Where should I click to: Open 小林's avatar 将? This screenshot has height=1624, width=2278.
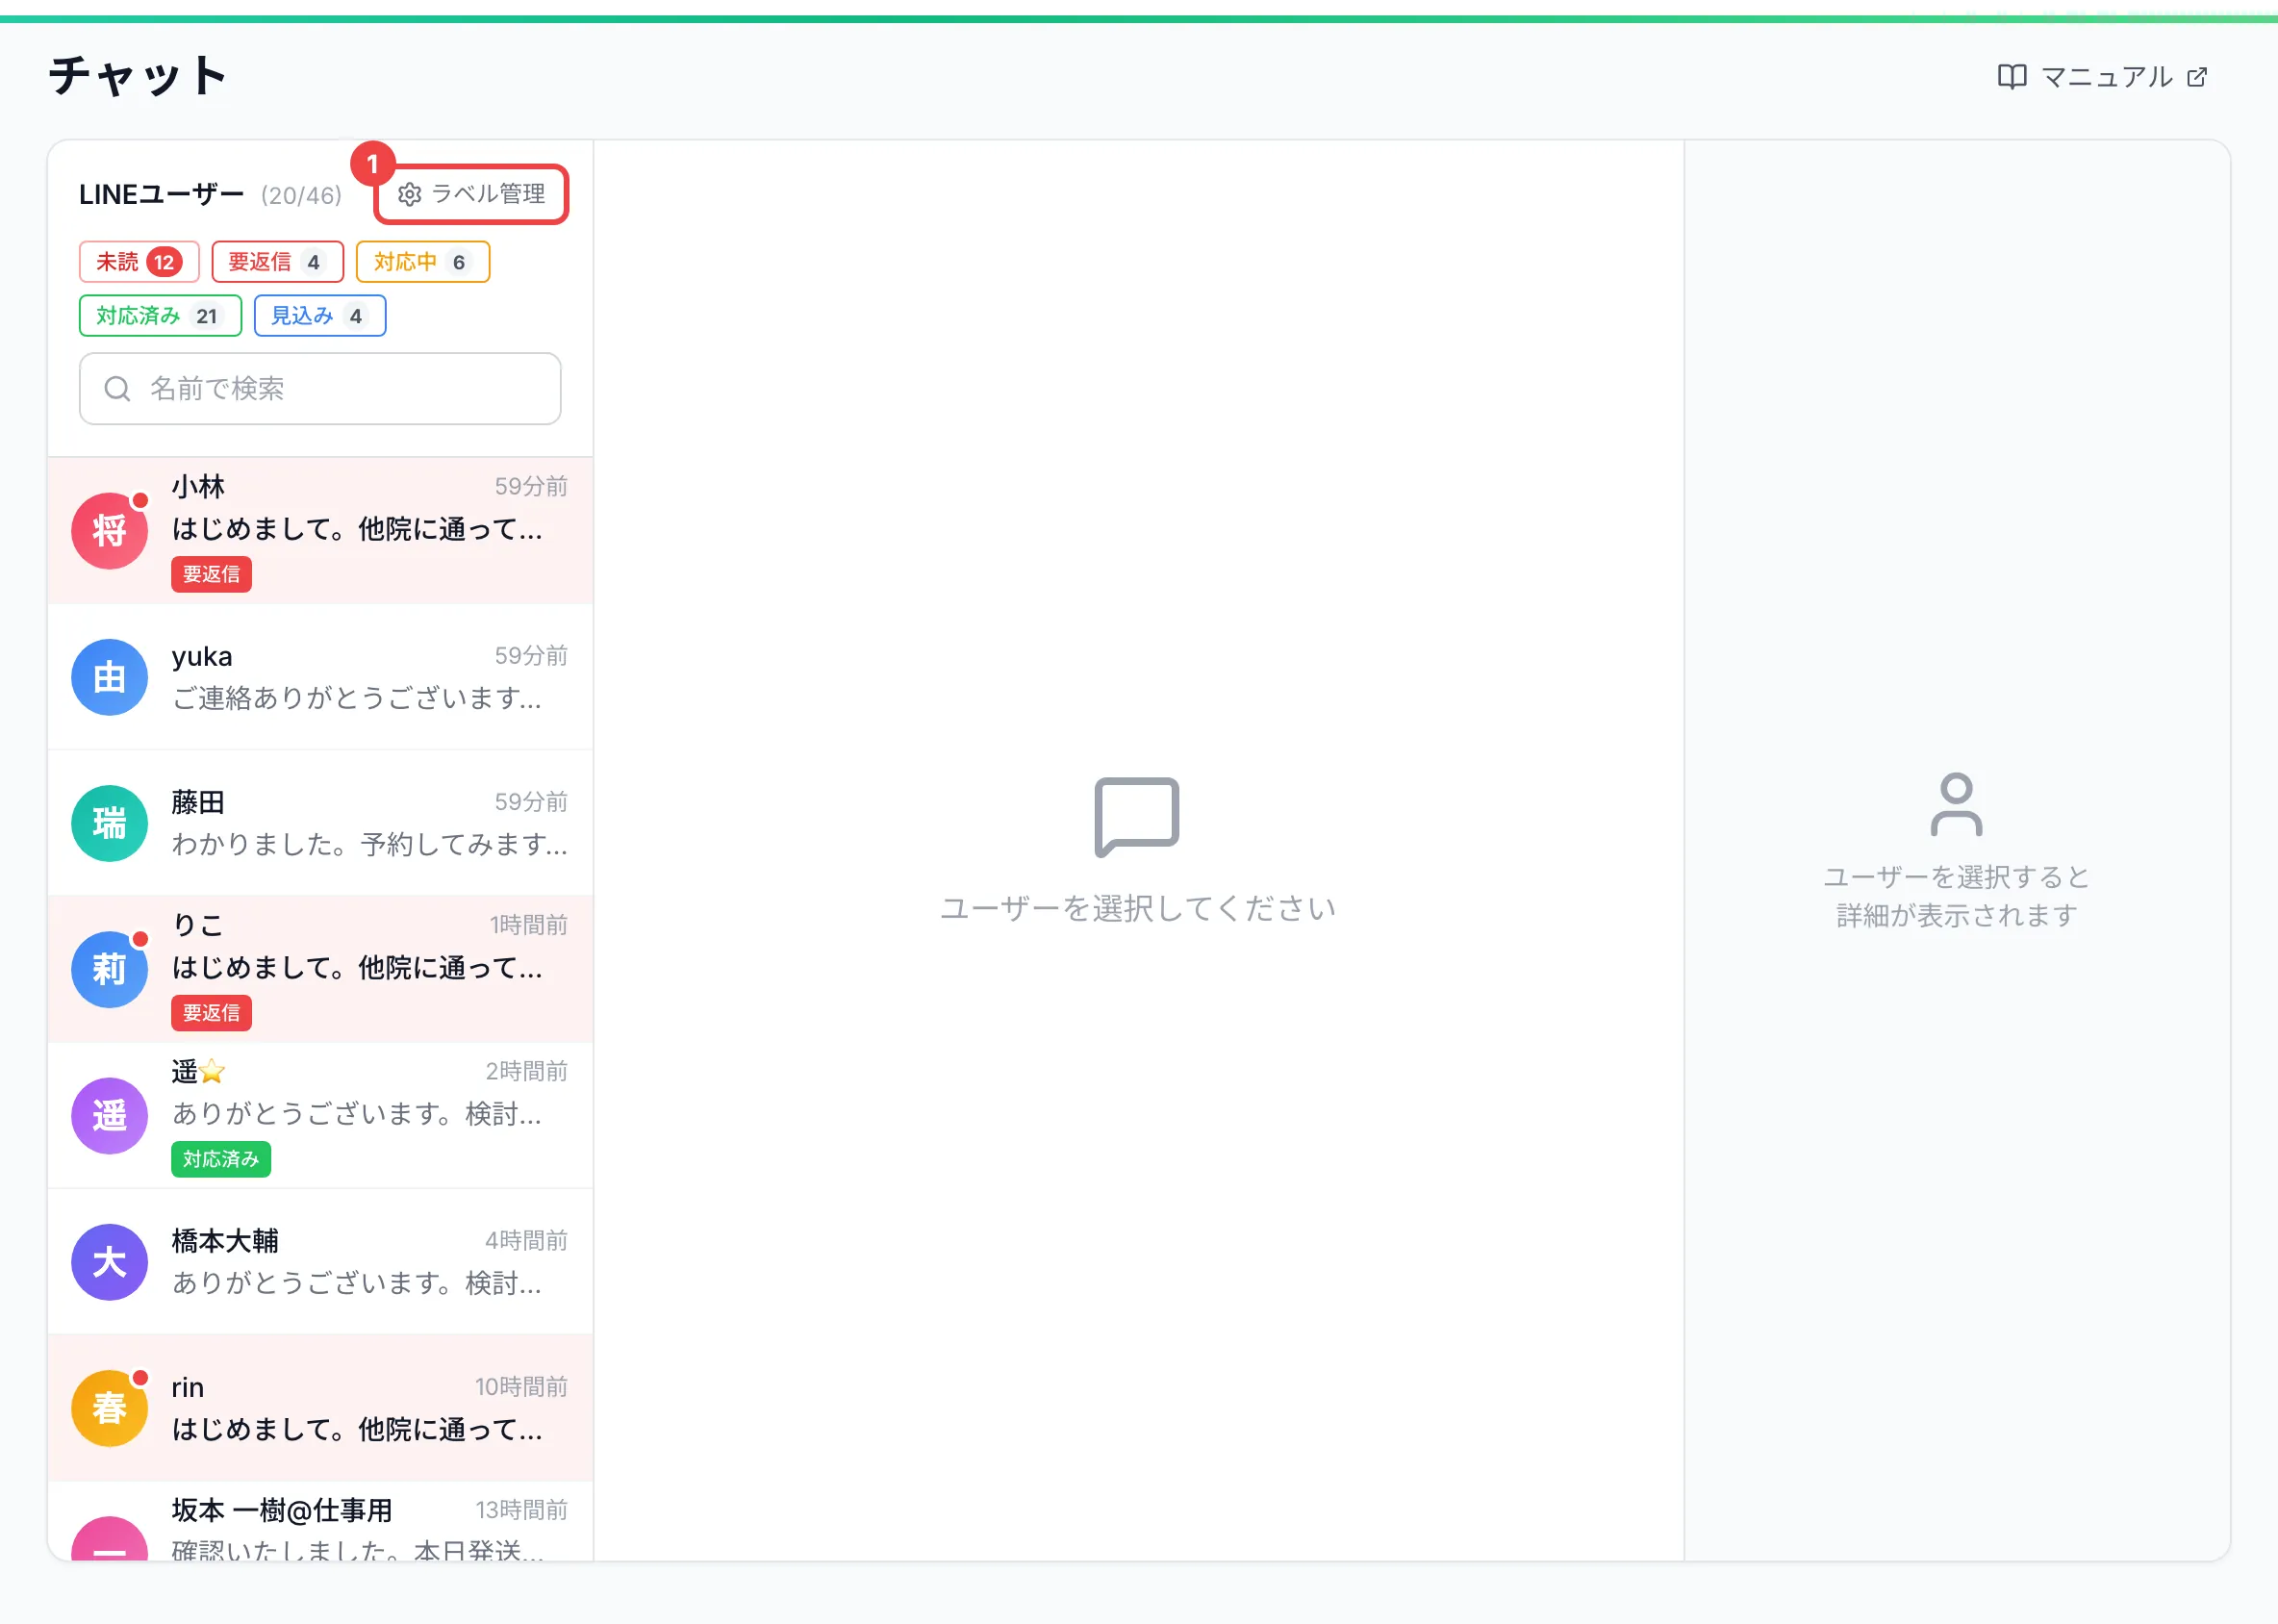109,531
